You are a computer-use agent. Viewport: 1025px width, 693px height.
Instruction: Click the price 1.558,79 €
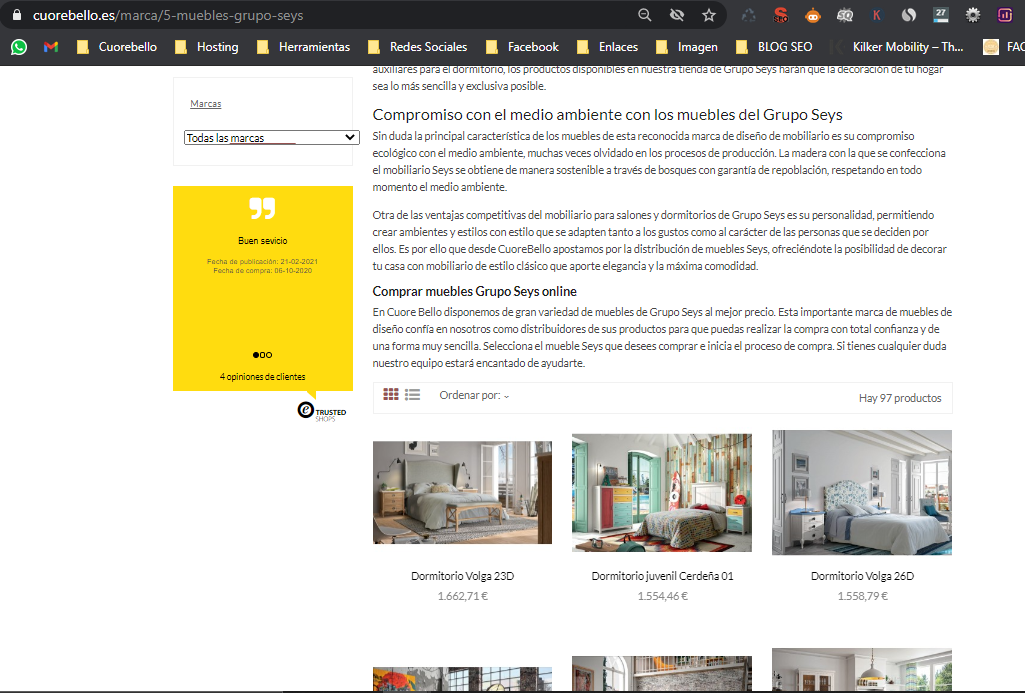tap(863, 596)
